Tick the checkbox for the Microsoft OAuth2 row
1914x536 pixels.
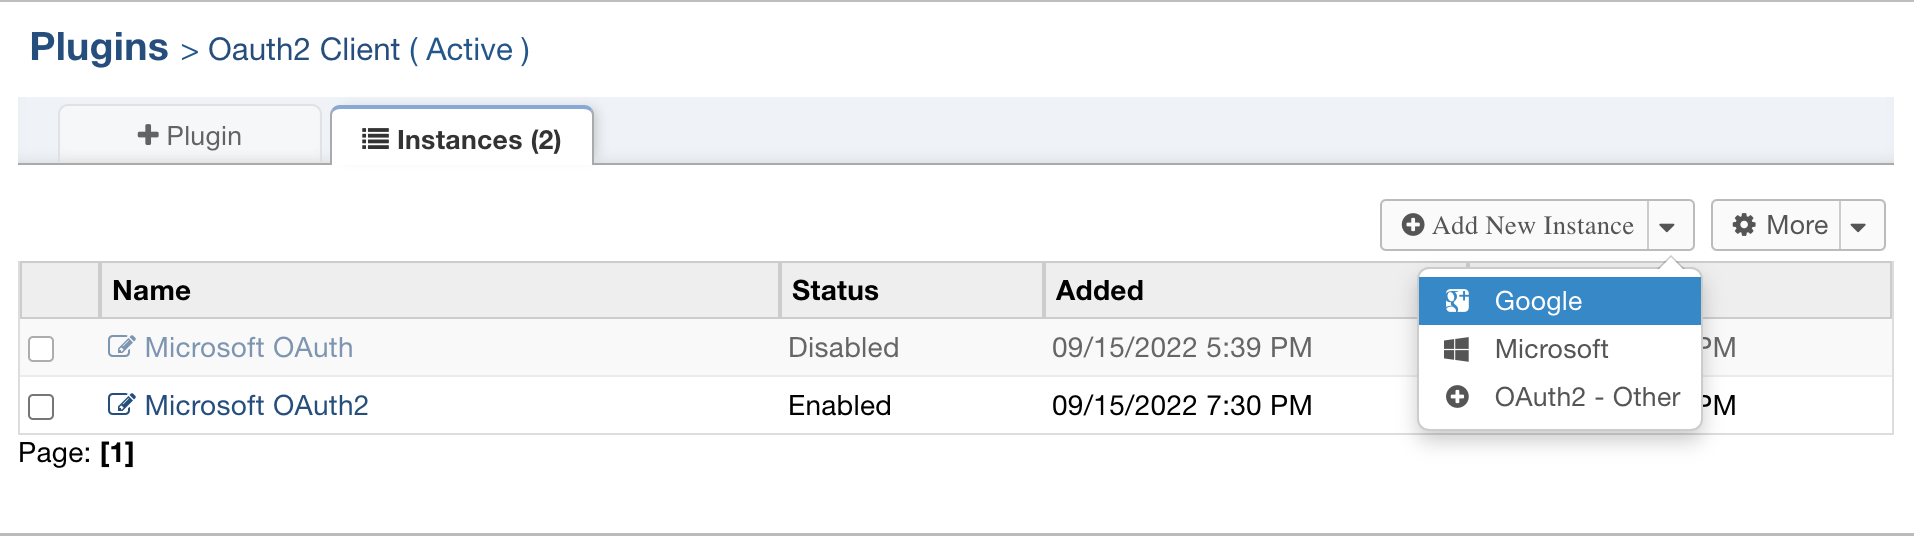(41, 406)
